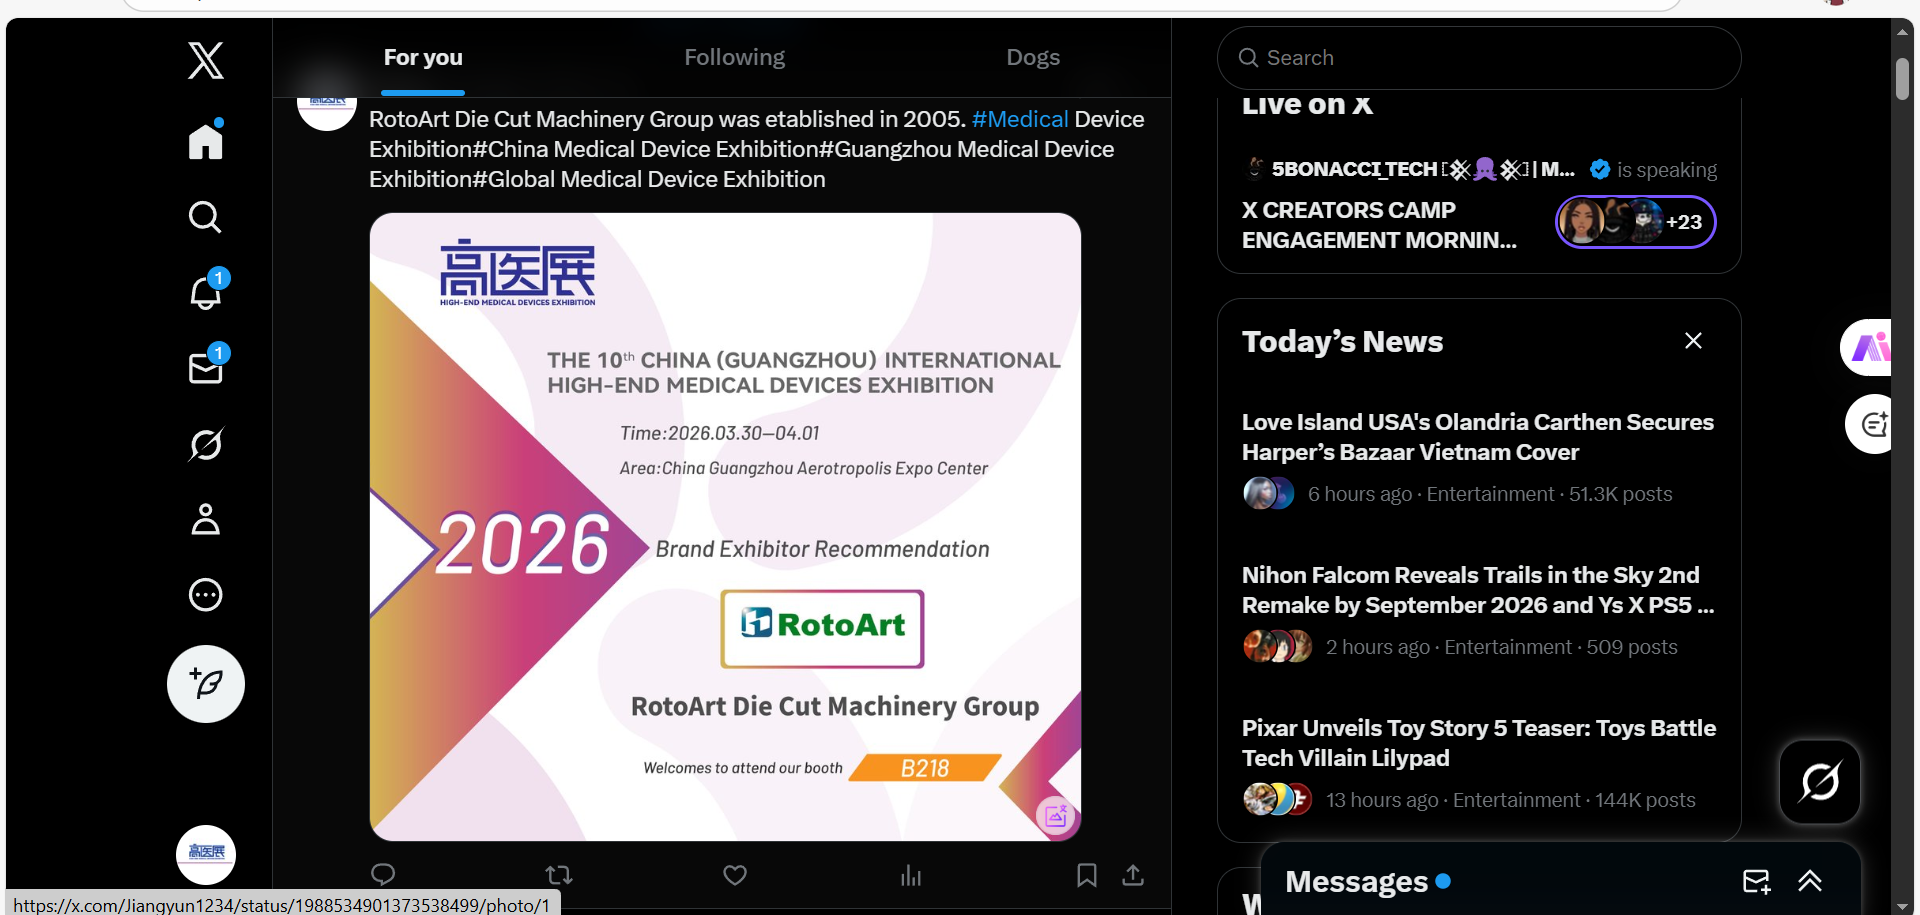The height and width of the screenshot is (915, 1920).
Task: Like the RotoArt post
Action: pos(735,875)
